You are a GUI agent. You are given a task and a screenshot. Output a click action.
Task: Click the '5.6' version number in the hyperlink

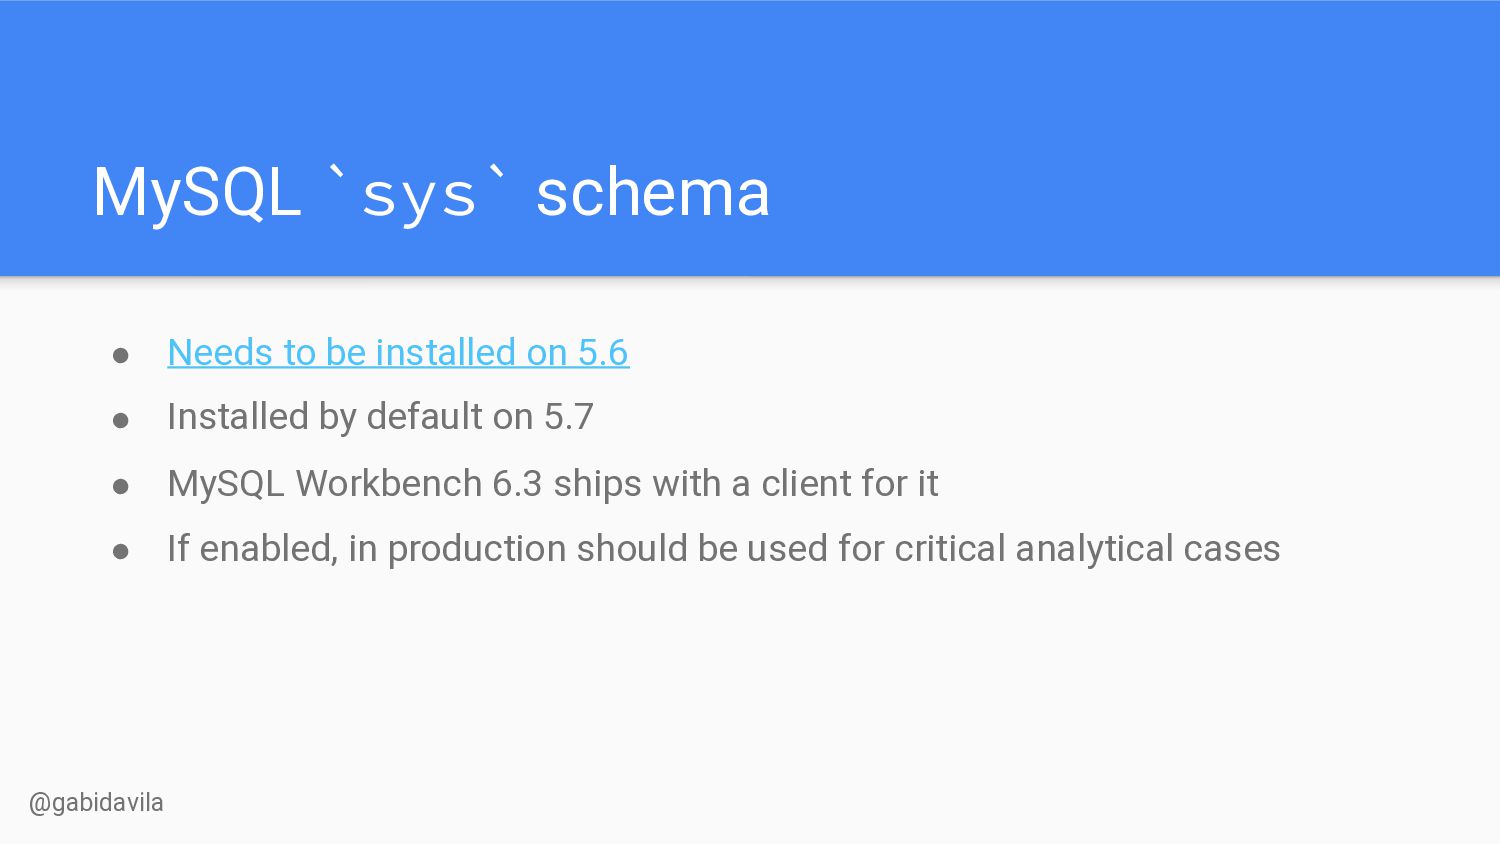603,353
